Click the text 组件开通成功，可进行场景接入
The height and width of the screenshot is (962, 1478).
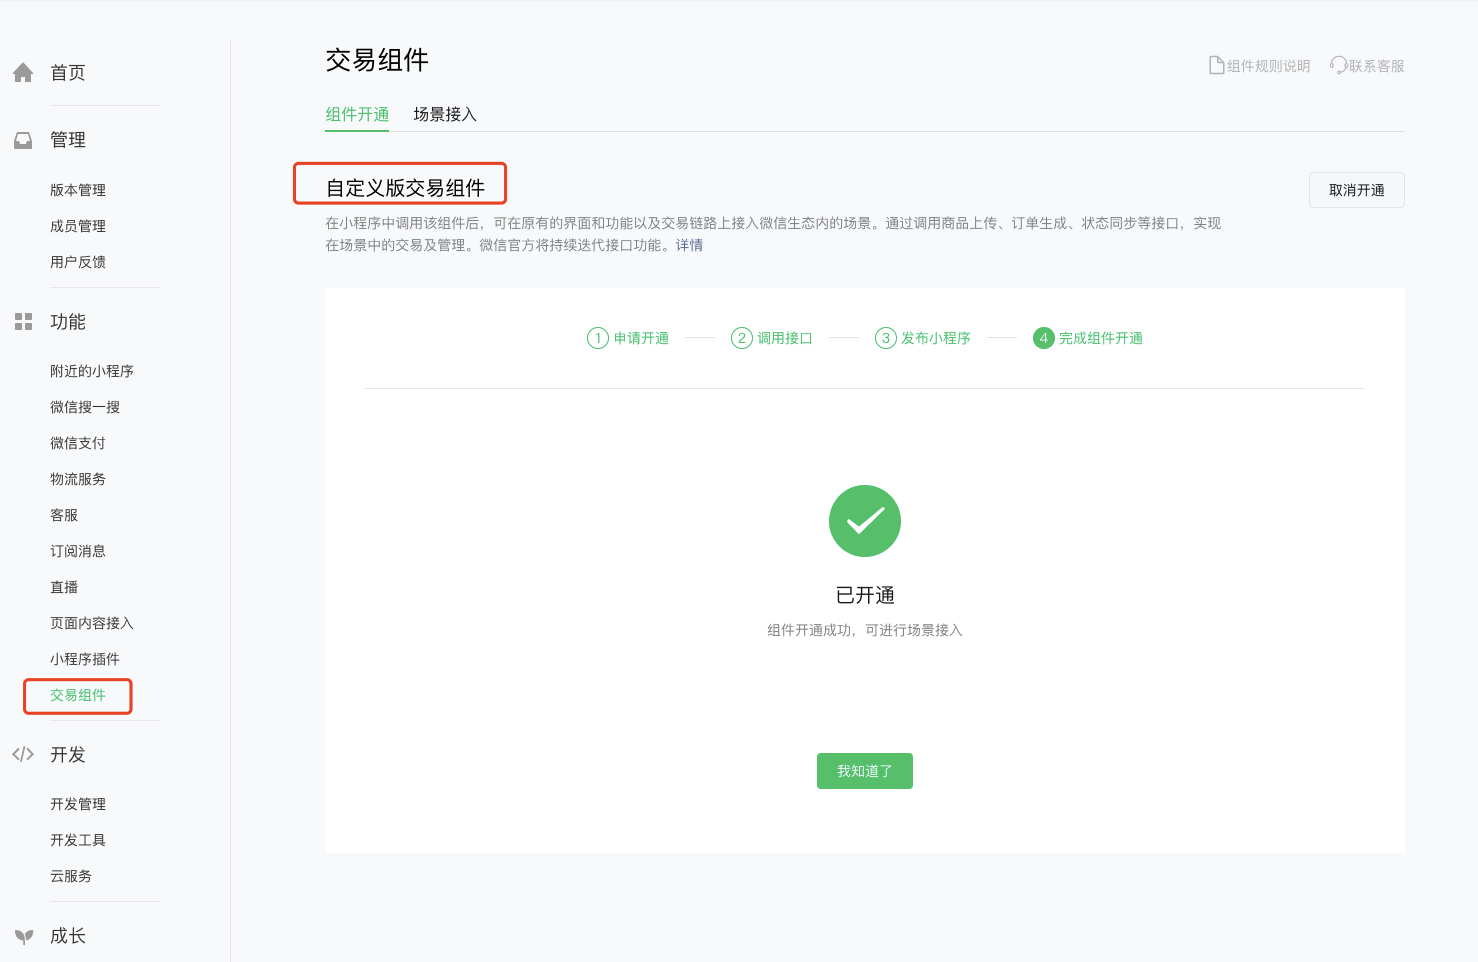click(x=865, y=630)
